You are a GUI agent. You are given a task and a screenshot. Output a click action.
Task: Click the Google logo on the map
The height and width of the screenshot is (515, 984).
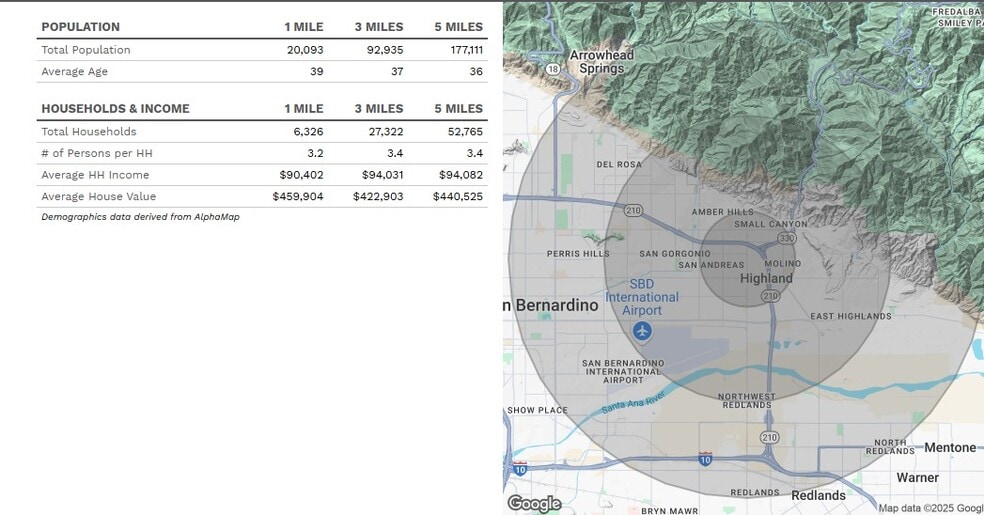[x=534, y=503]
